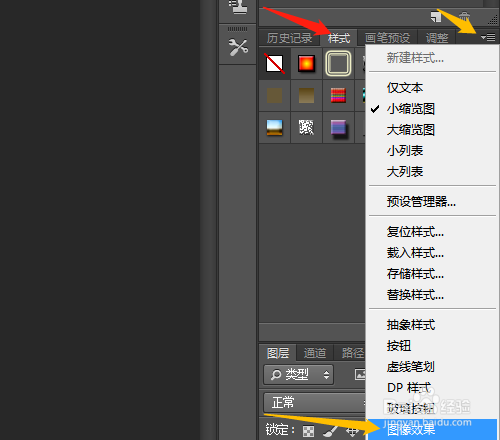The width and height of the screenshot is (500, 440).
Task: Toggle lock transparent pixels checkerboard icon
Action: coord(308,431)
